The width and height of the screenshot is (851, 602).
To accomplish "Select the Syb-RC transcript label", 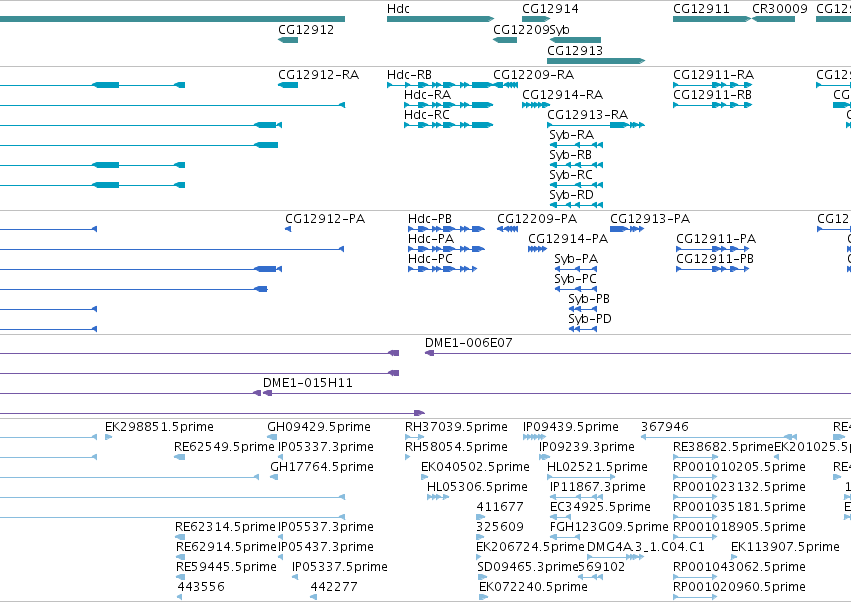I will pyautogui.click(x=570, y=175).
